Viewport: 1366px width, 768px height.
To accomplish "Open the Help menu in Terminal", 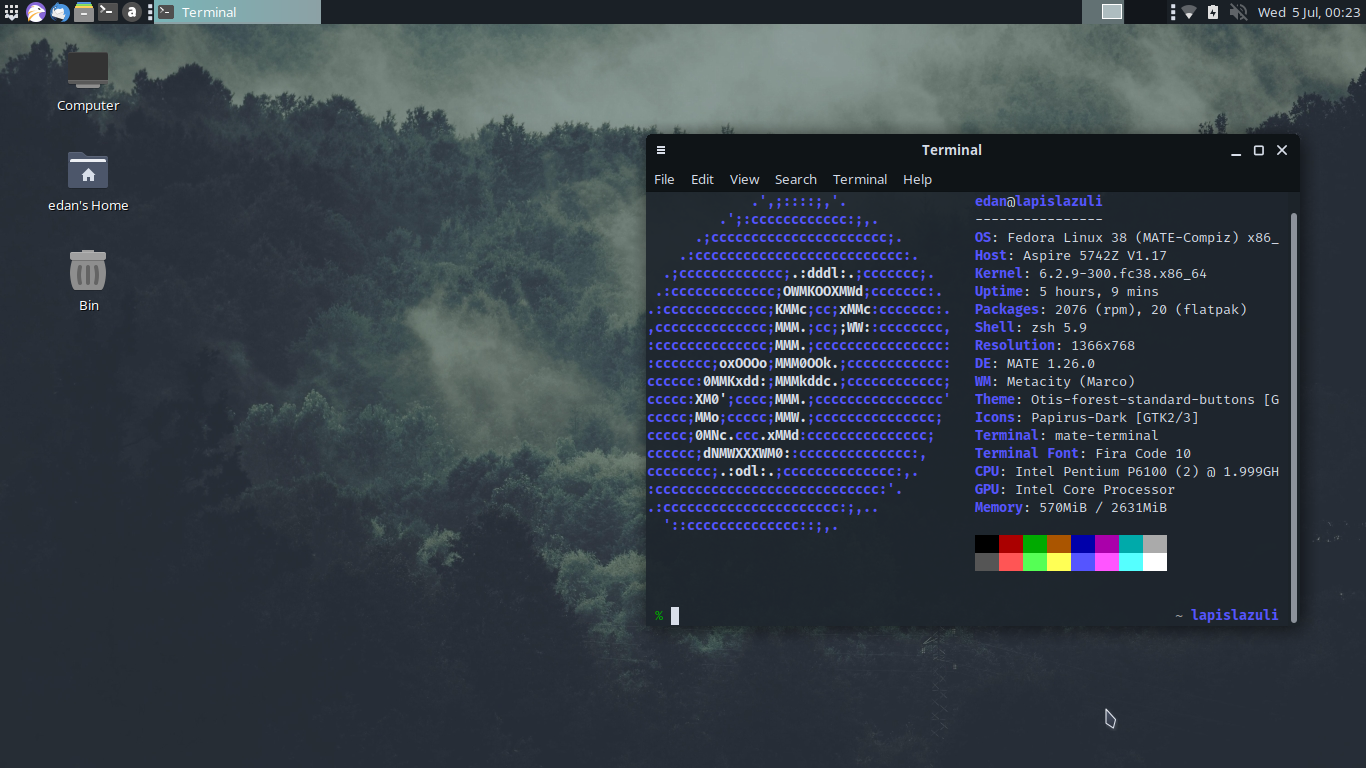I will tap(917, 179).
